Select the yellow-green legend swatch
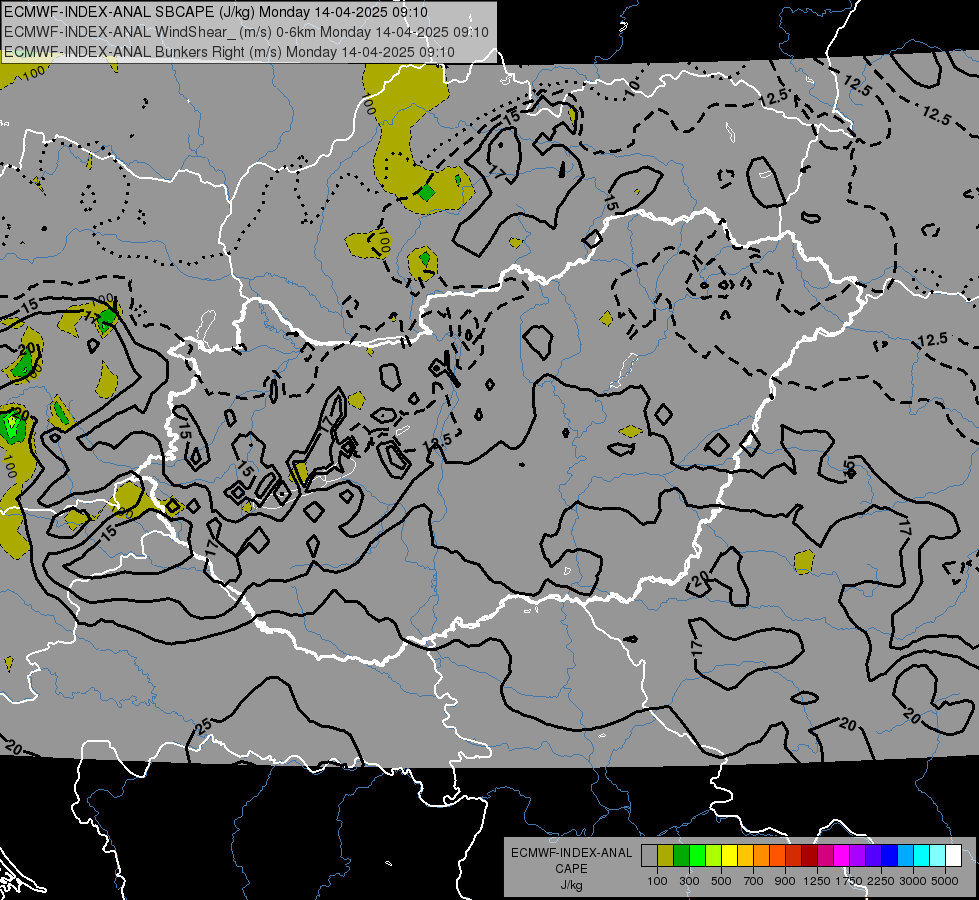Screen dimensions: 979x900 pyautogui.click(x=714, y=856)
